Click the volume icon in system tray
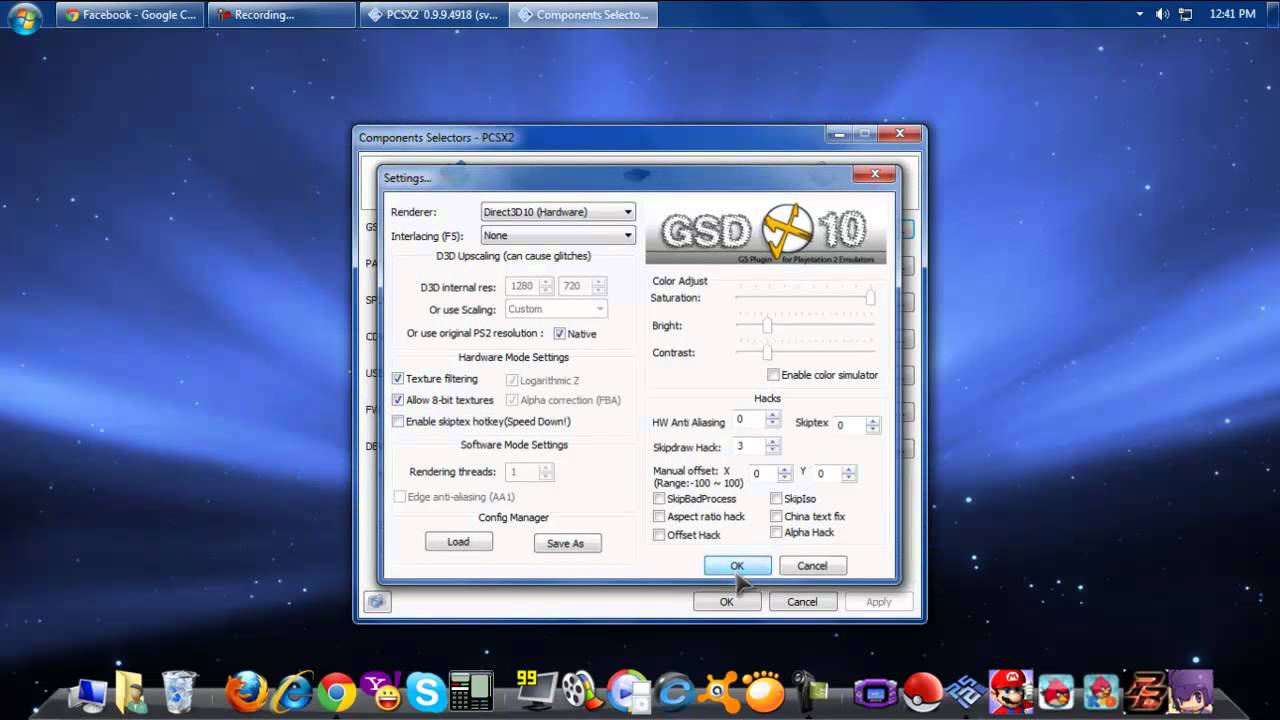 (x=1162, y=14)
